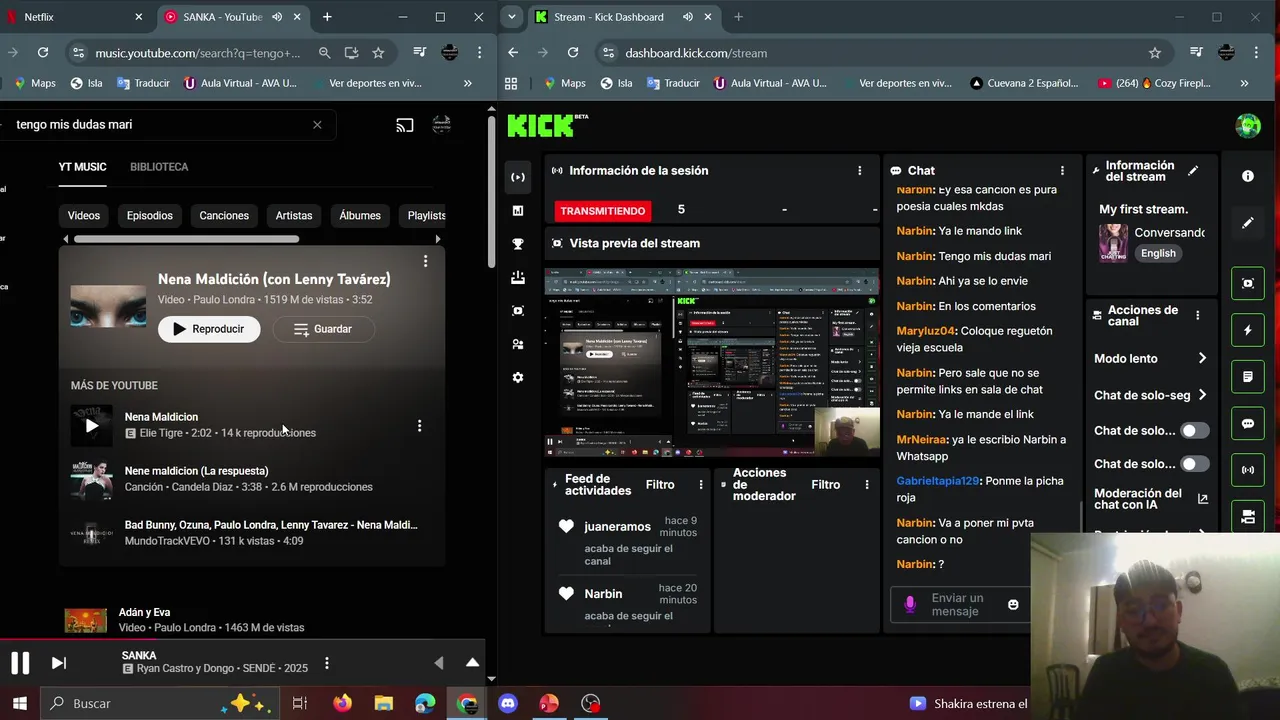
Task: Click the Reproducir button
Action: click(x=209, y=329)
